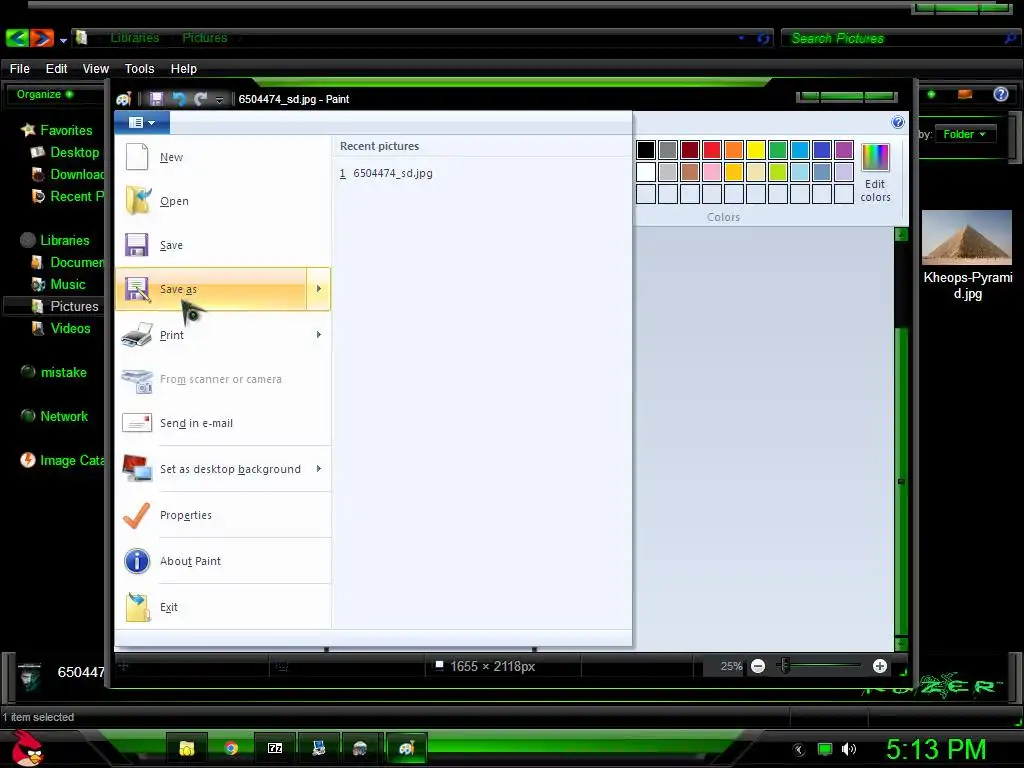Click the Edit colors rainbow icon
Image resolution: width=1024 pixels, height=768 pixels.
[x=875, y=158]
